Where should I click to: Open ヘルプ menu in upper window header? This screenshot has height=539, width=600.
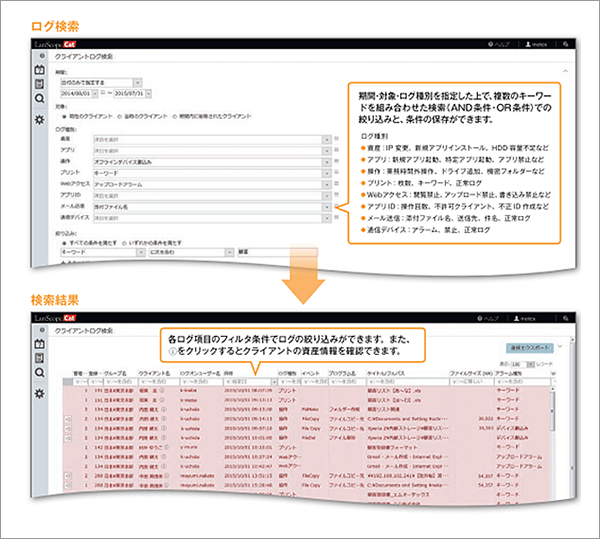(498, 45)
